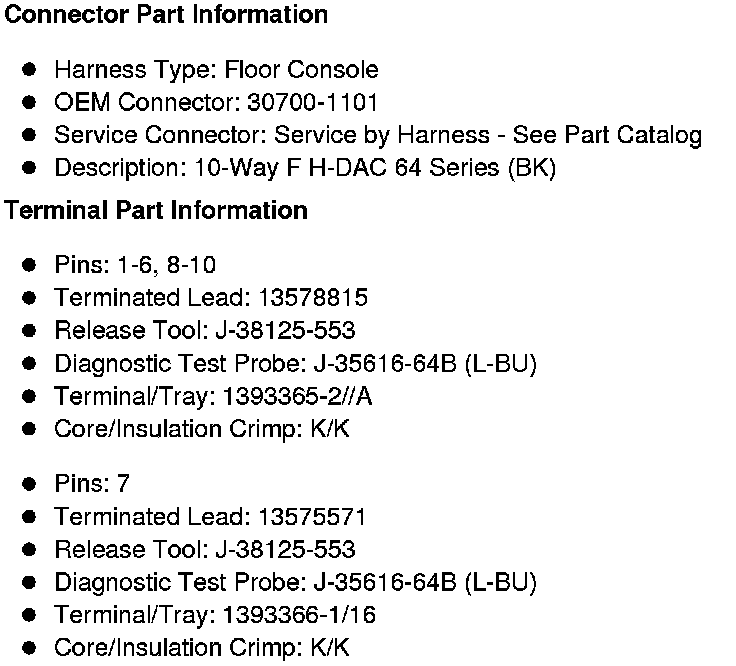Click Terminal/Tray value 1393365-2//A
736x666 pixels.
[x=301, y=396]
